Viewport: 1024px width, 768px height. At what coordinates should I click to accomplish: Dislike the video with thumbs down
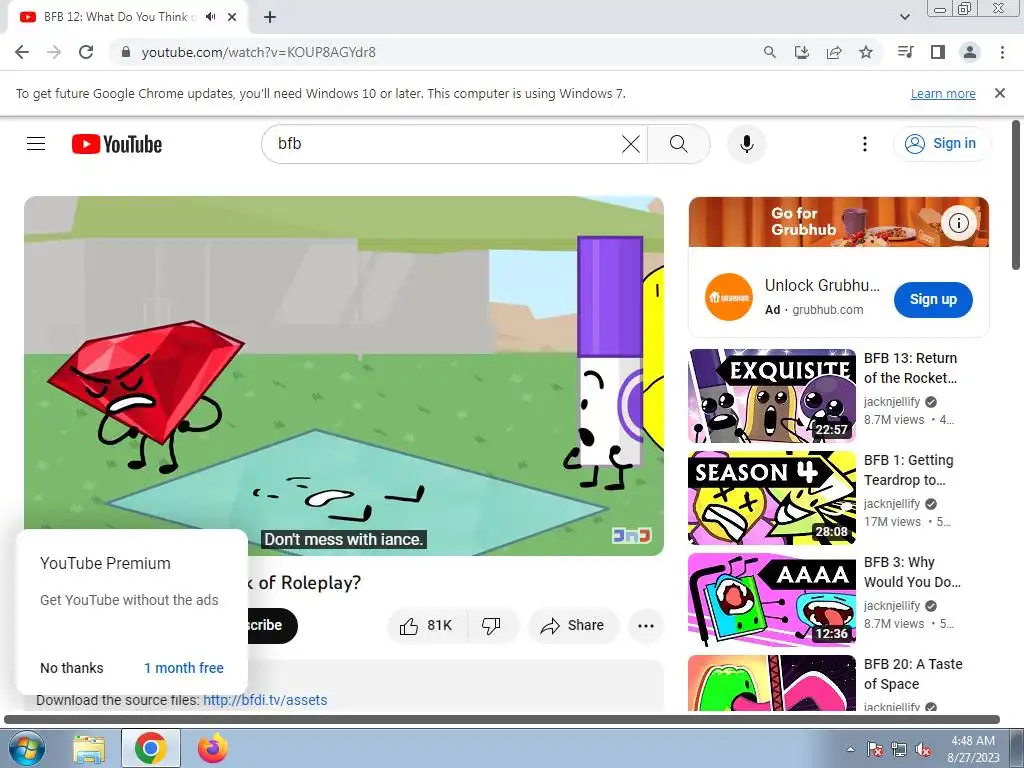click(492, 626)
